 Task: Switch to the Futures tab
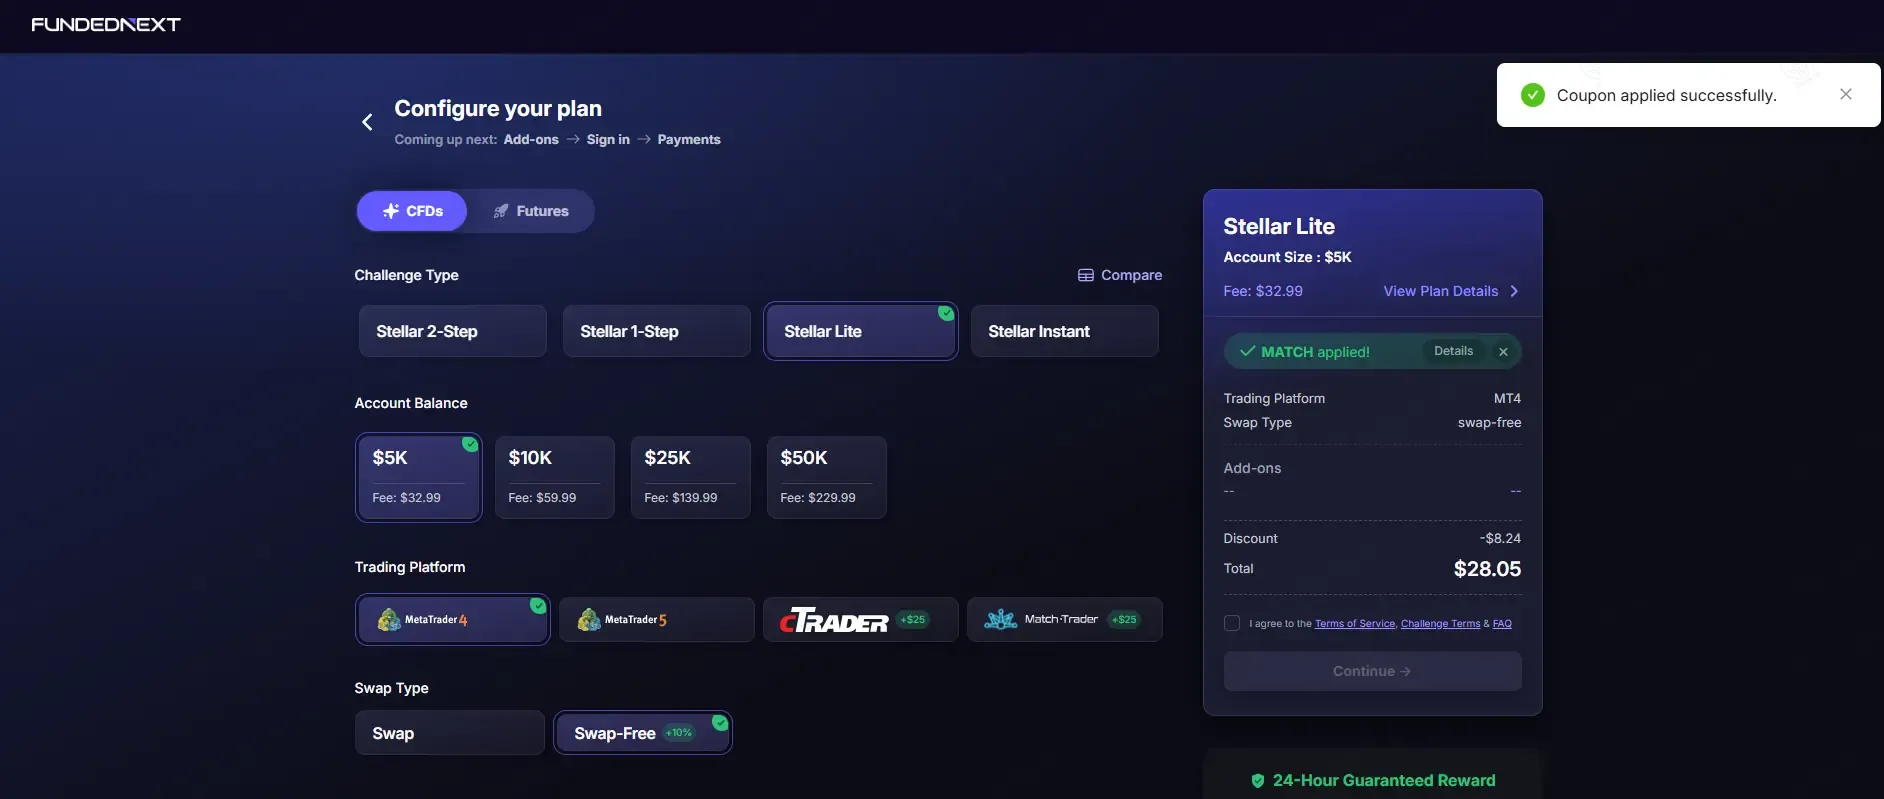531,211
